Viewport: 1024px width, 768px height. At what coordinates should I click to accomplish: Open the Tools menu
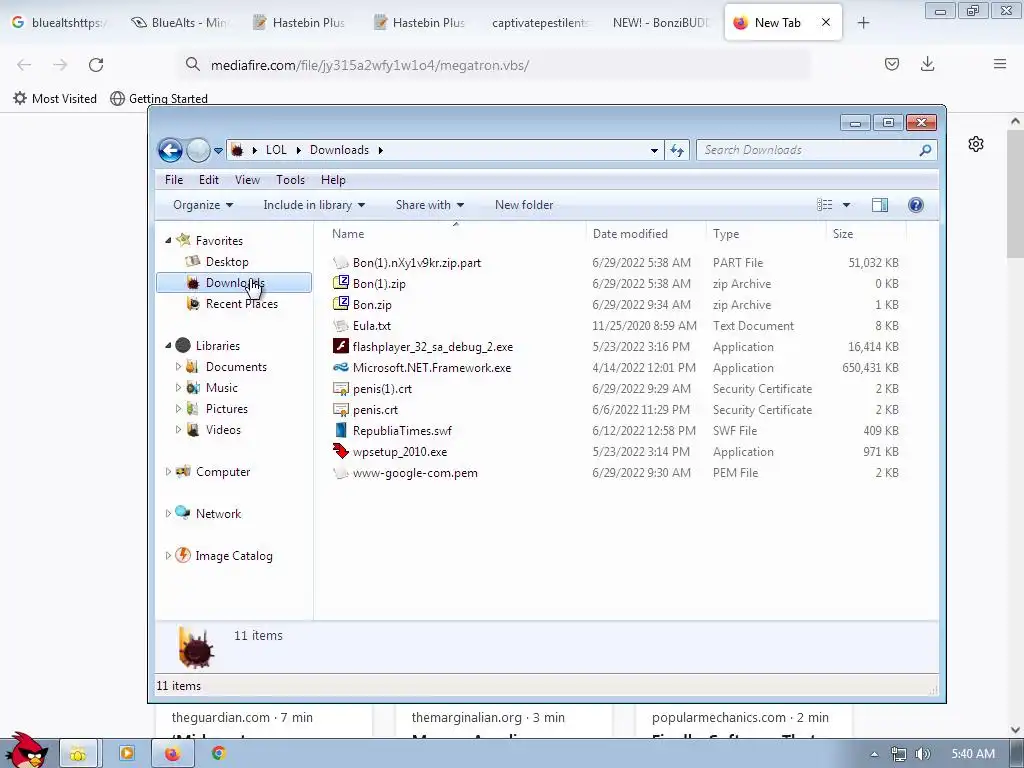coord(290,180)
